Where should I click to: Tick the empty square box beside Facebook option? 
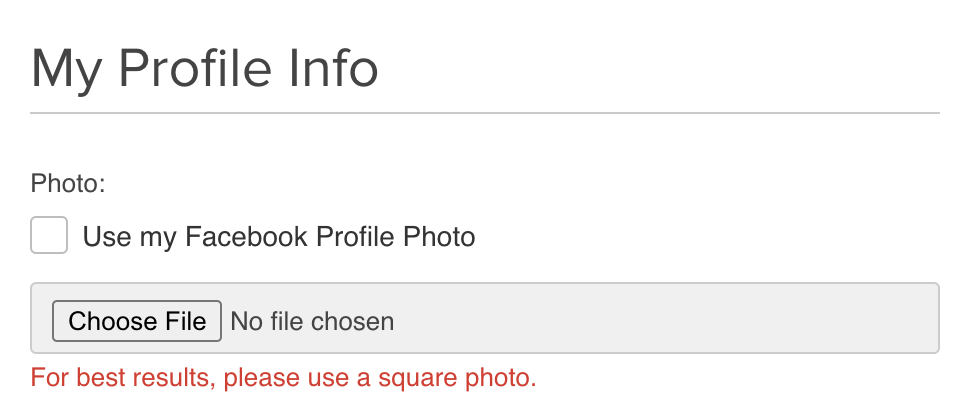pos(49,236)
